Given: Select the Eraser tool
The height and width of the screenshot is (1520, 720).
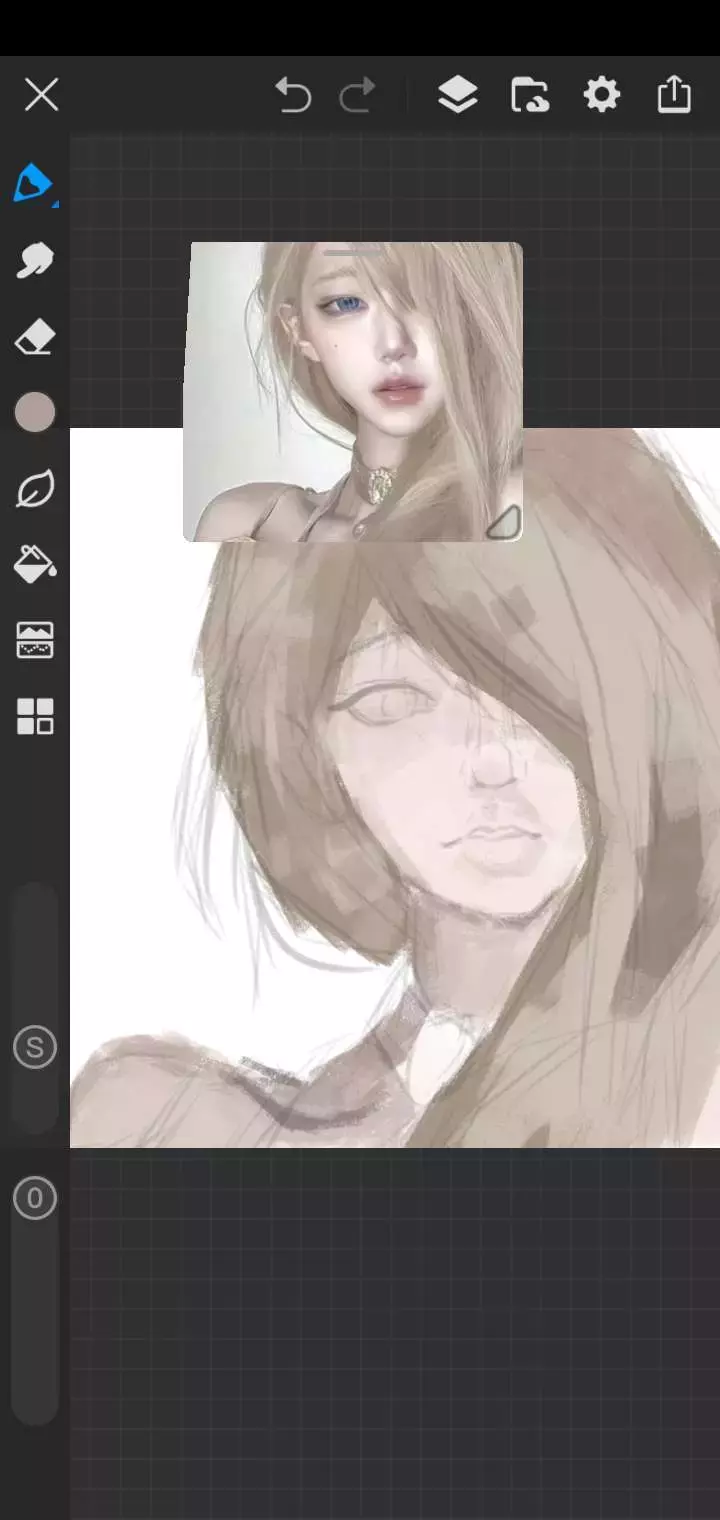Looking at the screenshot, I should [34, 338].
